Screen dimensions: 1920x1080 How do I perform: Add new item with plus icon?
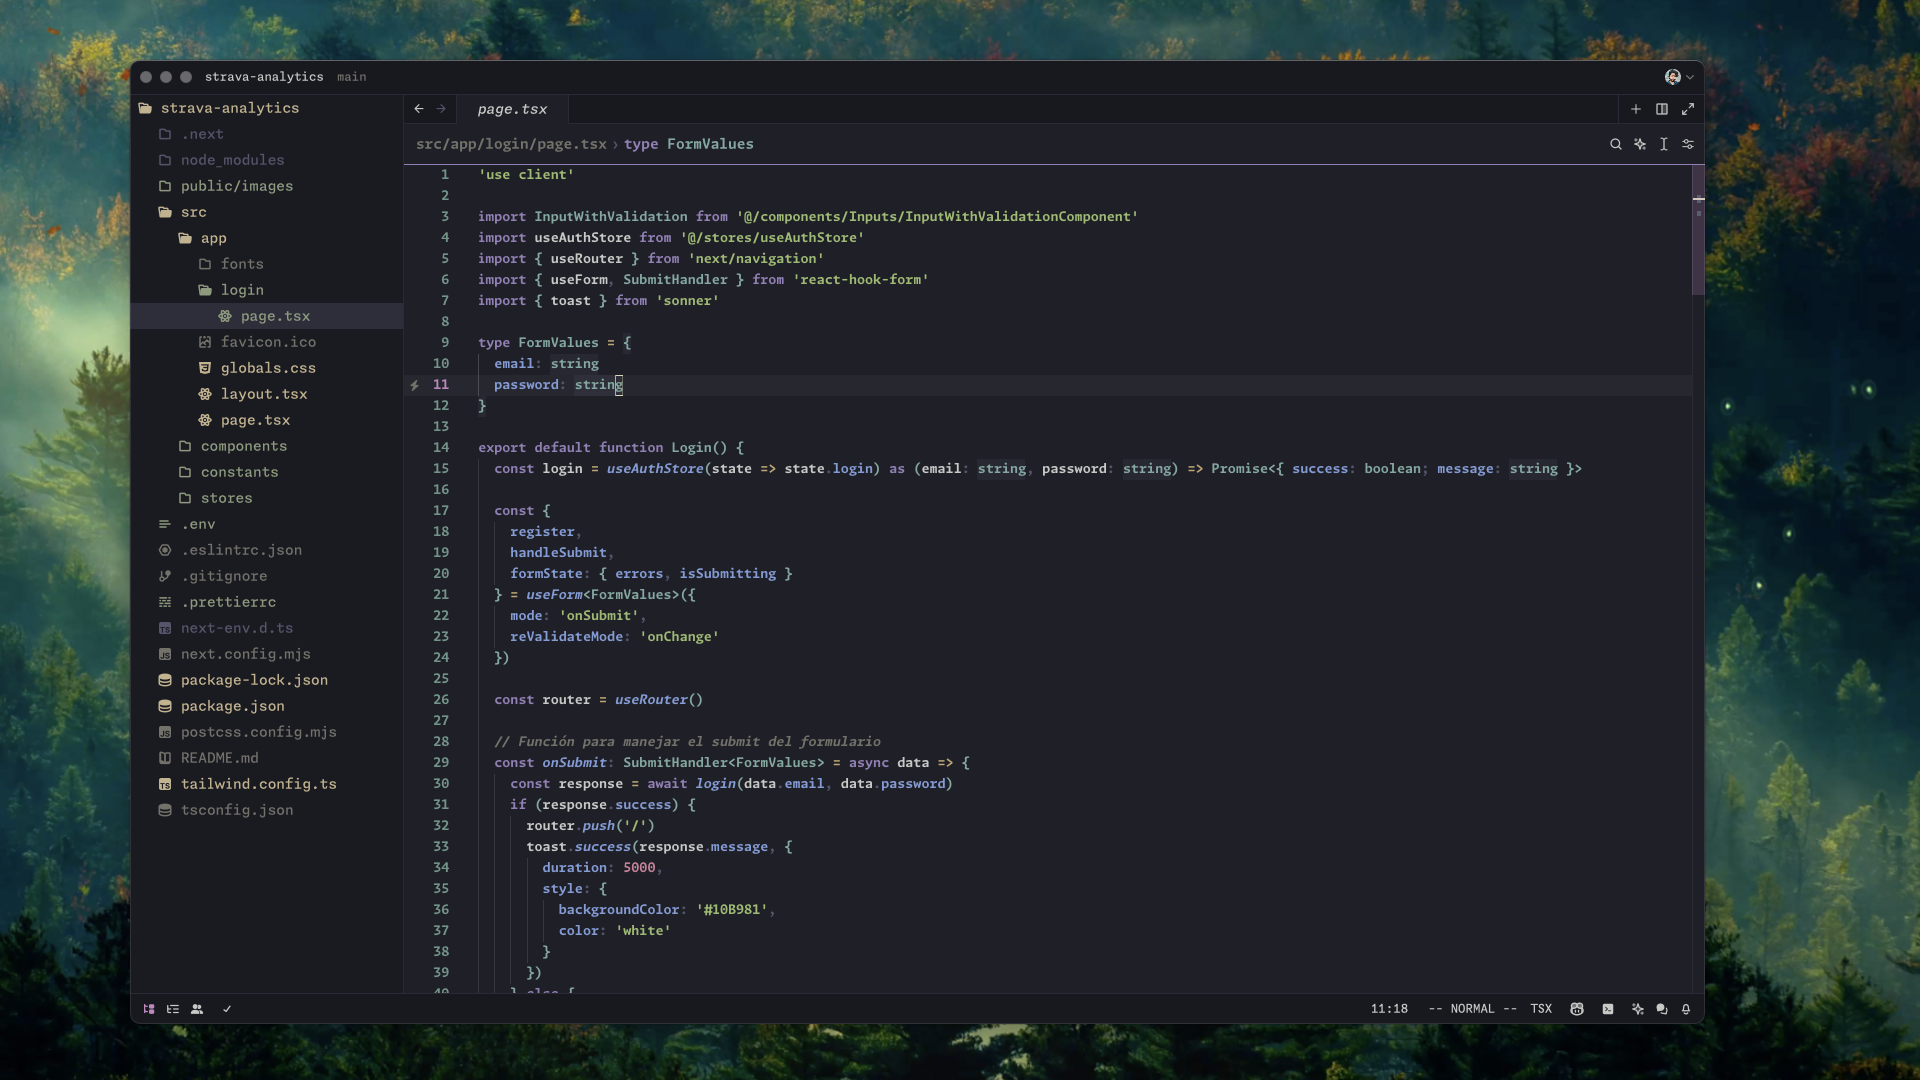click(x=1636, y=109)
